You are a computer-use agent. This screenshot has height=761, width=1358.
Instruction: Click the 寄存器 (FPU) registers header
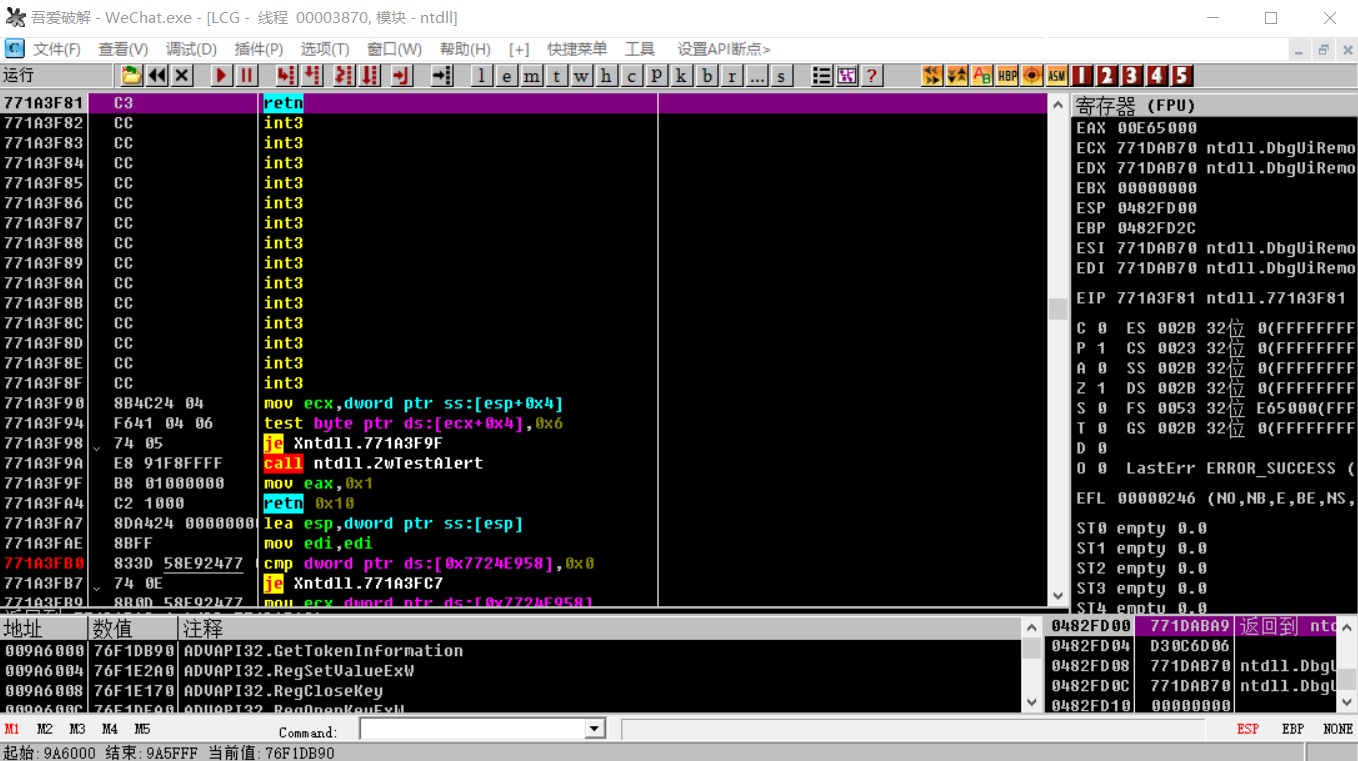click(x=1135, y=105)
